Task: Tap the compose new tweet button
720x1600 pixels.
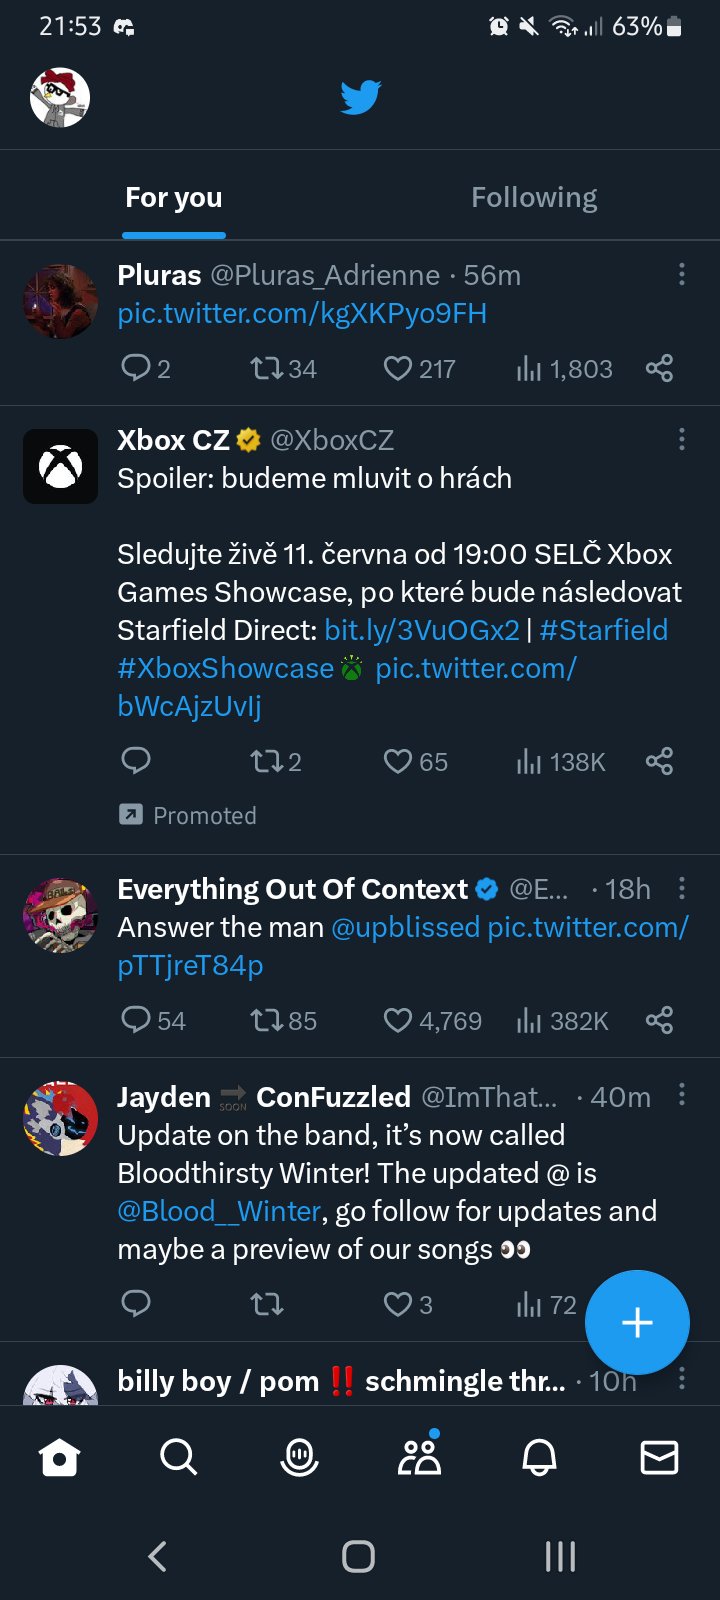Action: point(637,1322)
